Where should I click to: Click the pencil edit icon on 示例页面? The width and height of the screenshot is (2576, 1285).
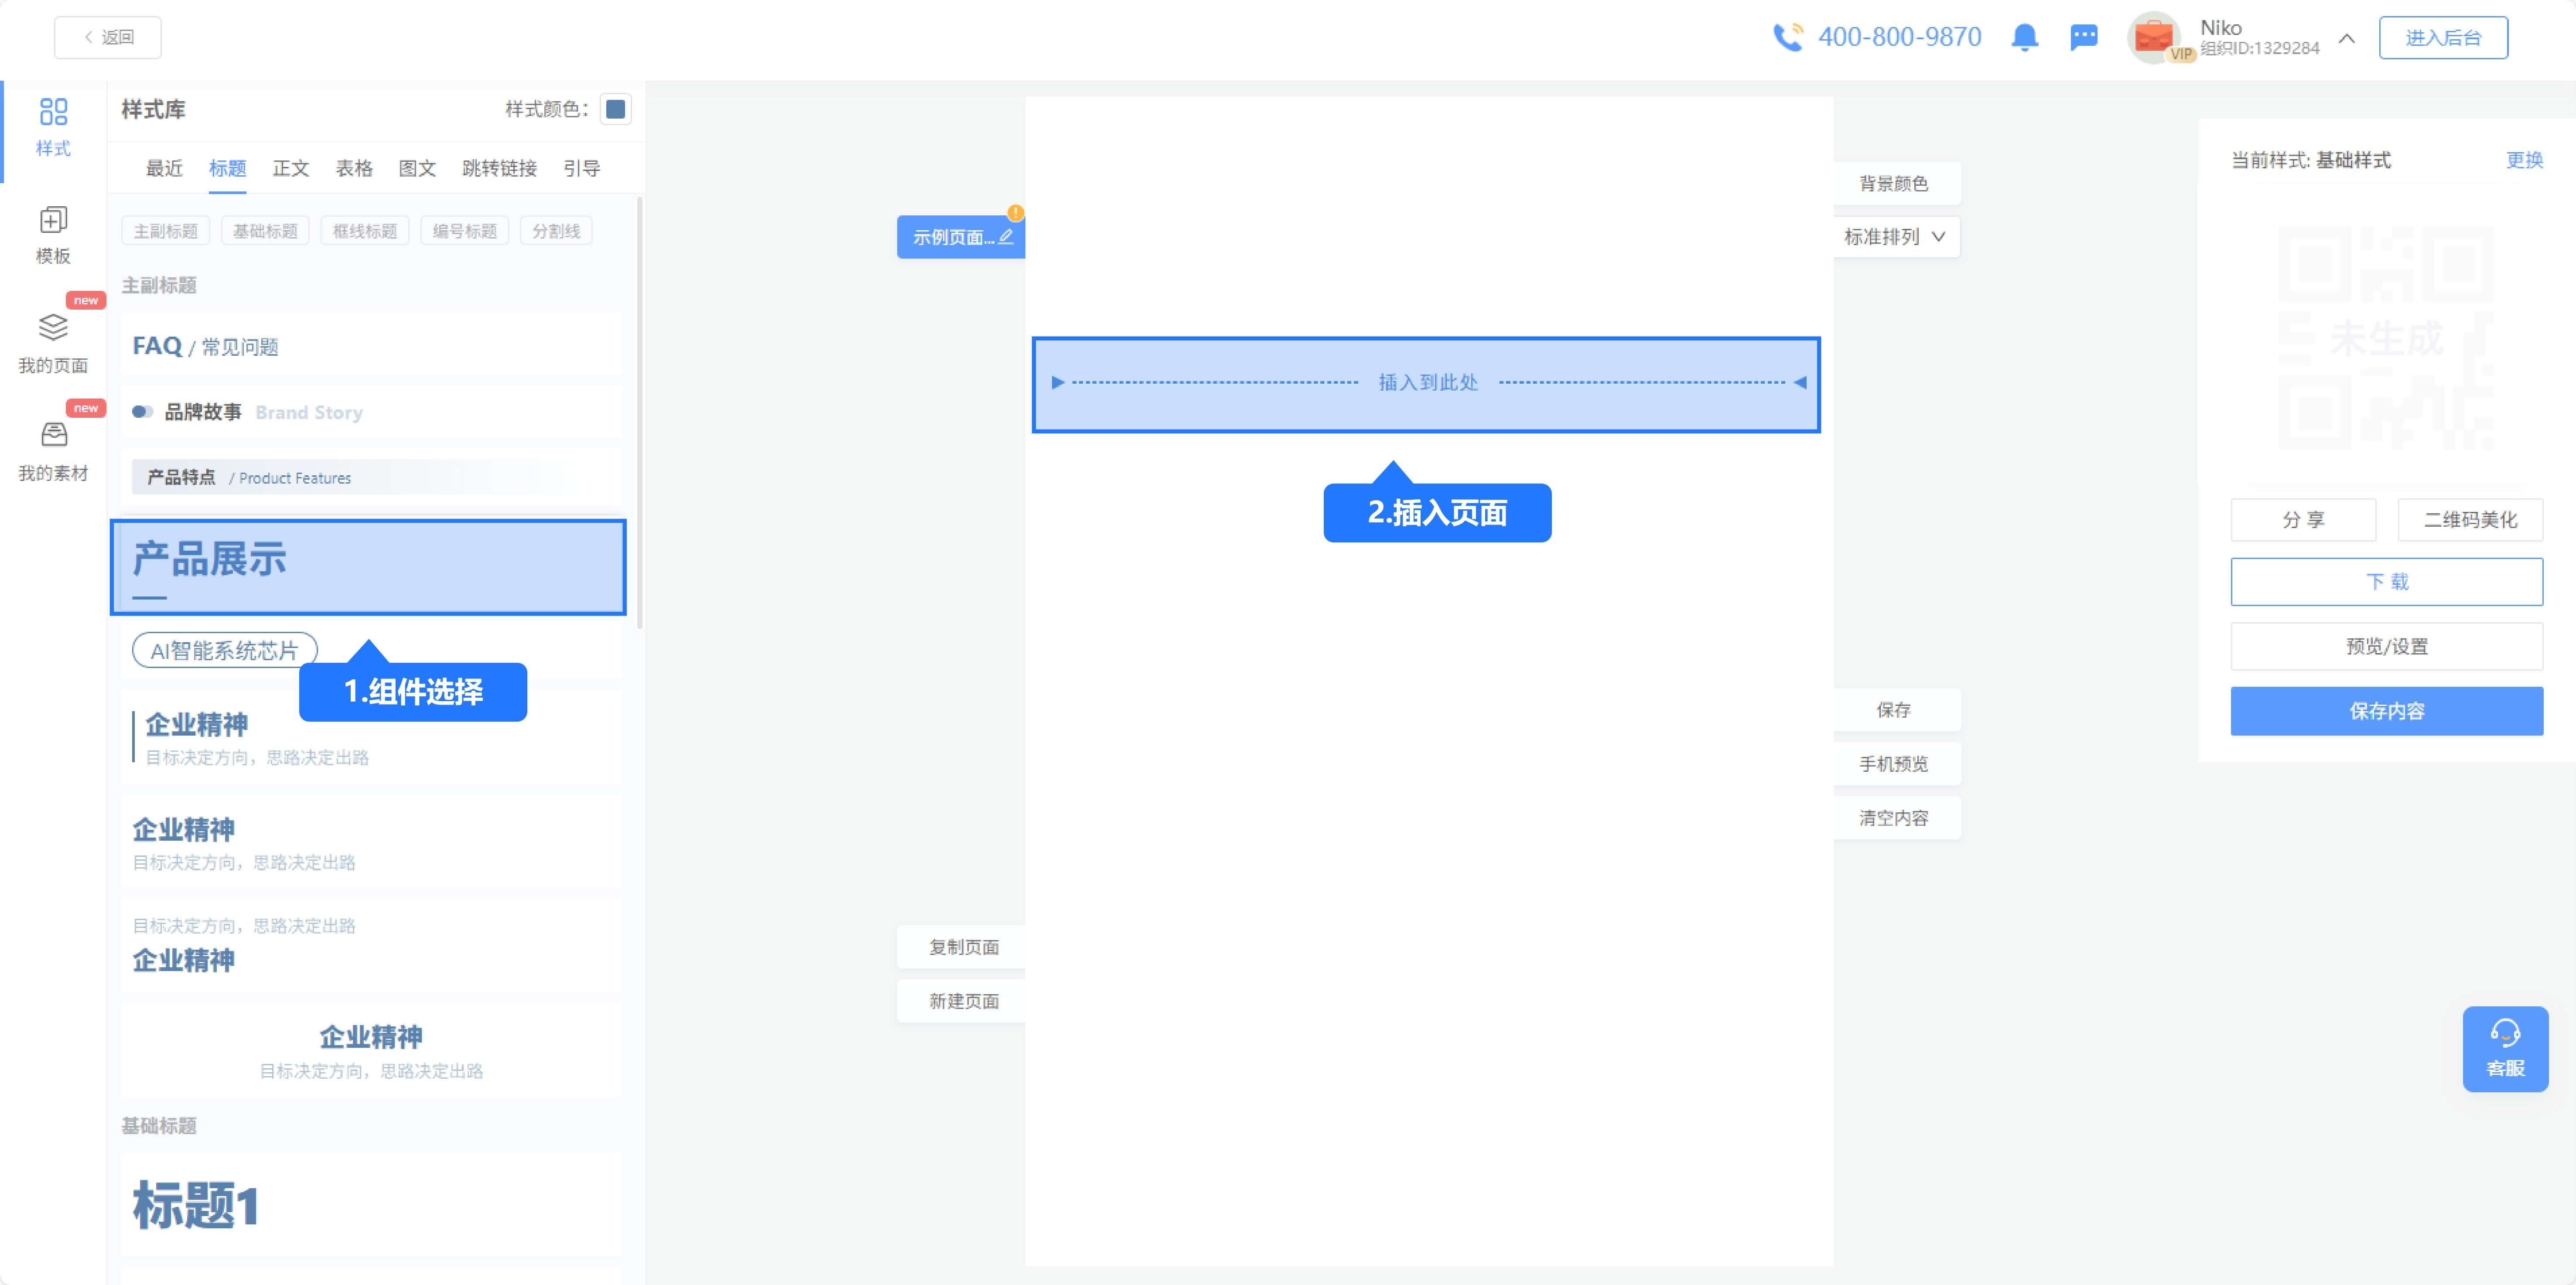(x=1006, y=237)
